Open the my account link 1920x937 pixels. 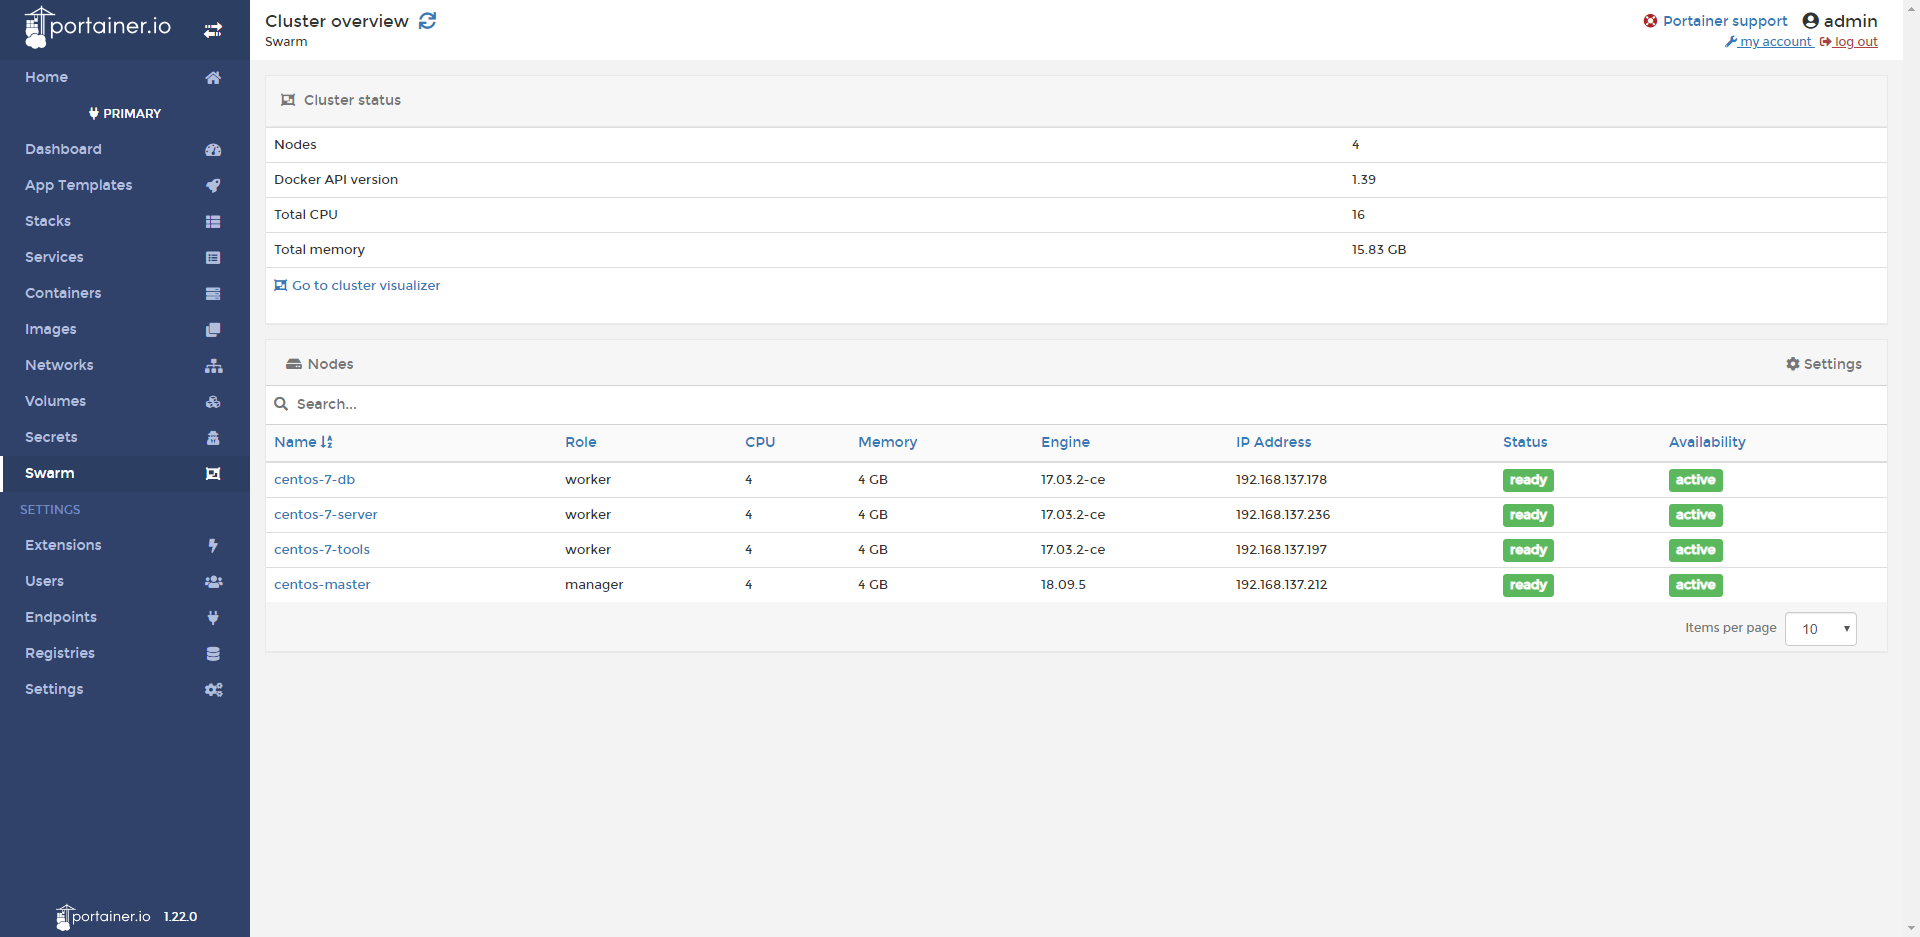1768,42
